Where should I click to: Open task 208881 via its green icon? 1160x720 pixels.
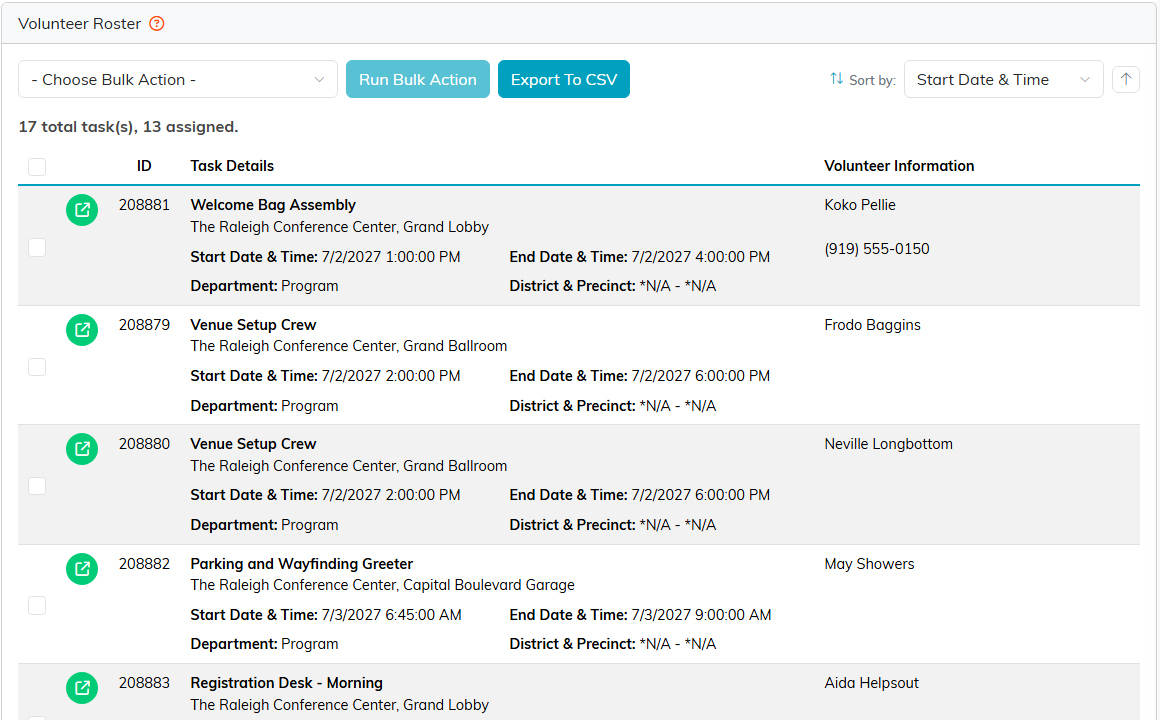click(x=82, y=210)
